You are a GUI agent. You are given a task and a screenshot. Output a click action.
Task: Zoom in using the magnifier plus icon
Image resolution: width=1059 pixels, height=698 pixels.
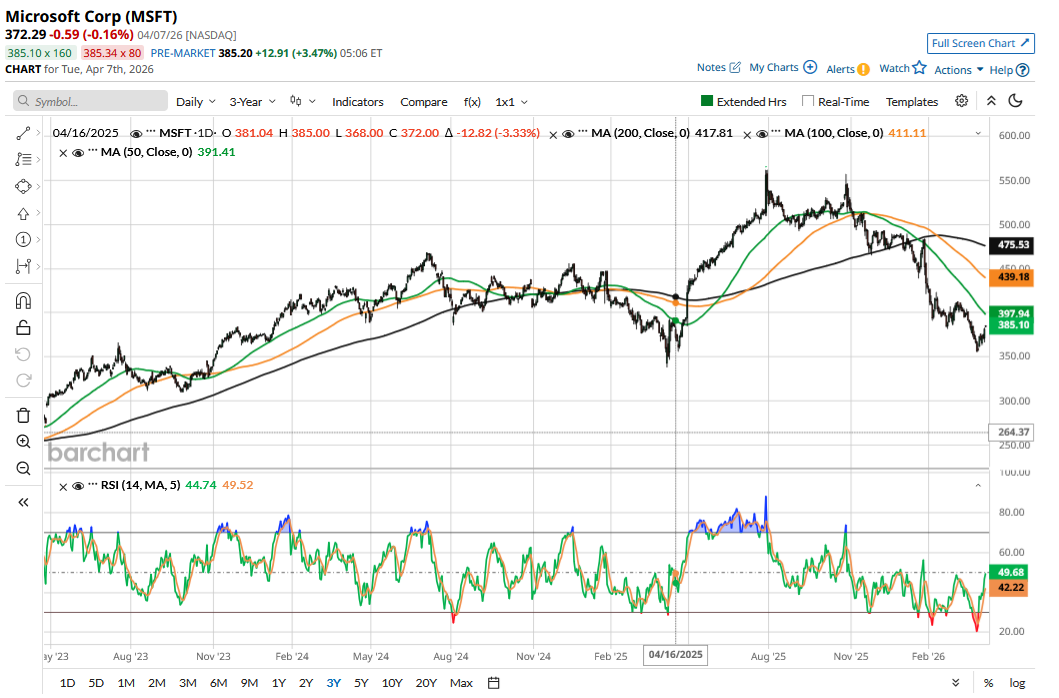click(23, 441)
